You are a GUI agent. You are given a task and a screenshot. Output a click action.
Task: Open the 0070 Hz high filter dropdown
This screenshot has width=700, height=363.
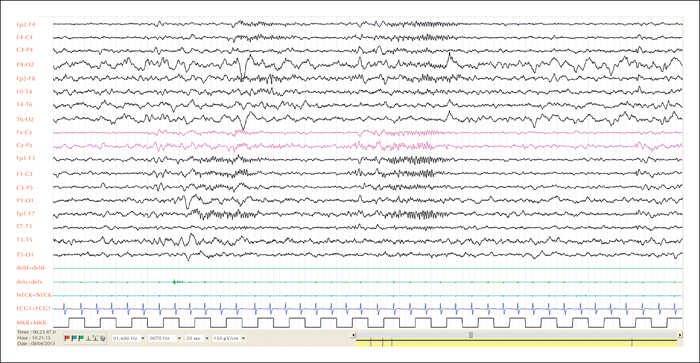tap(179, 338)
